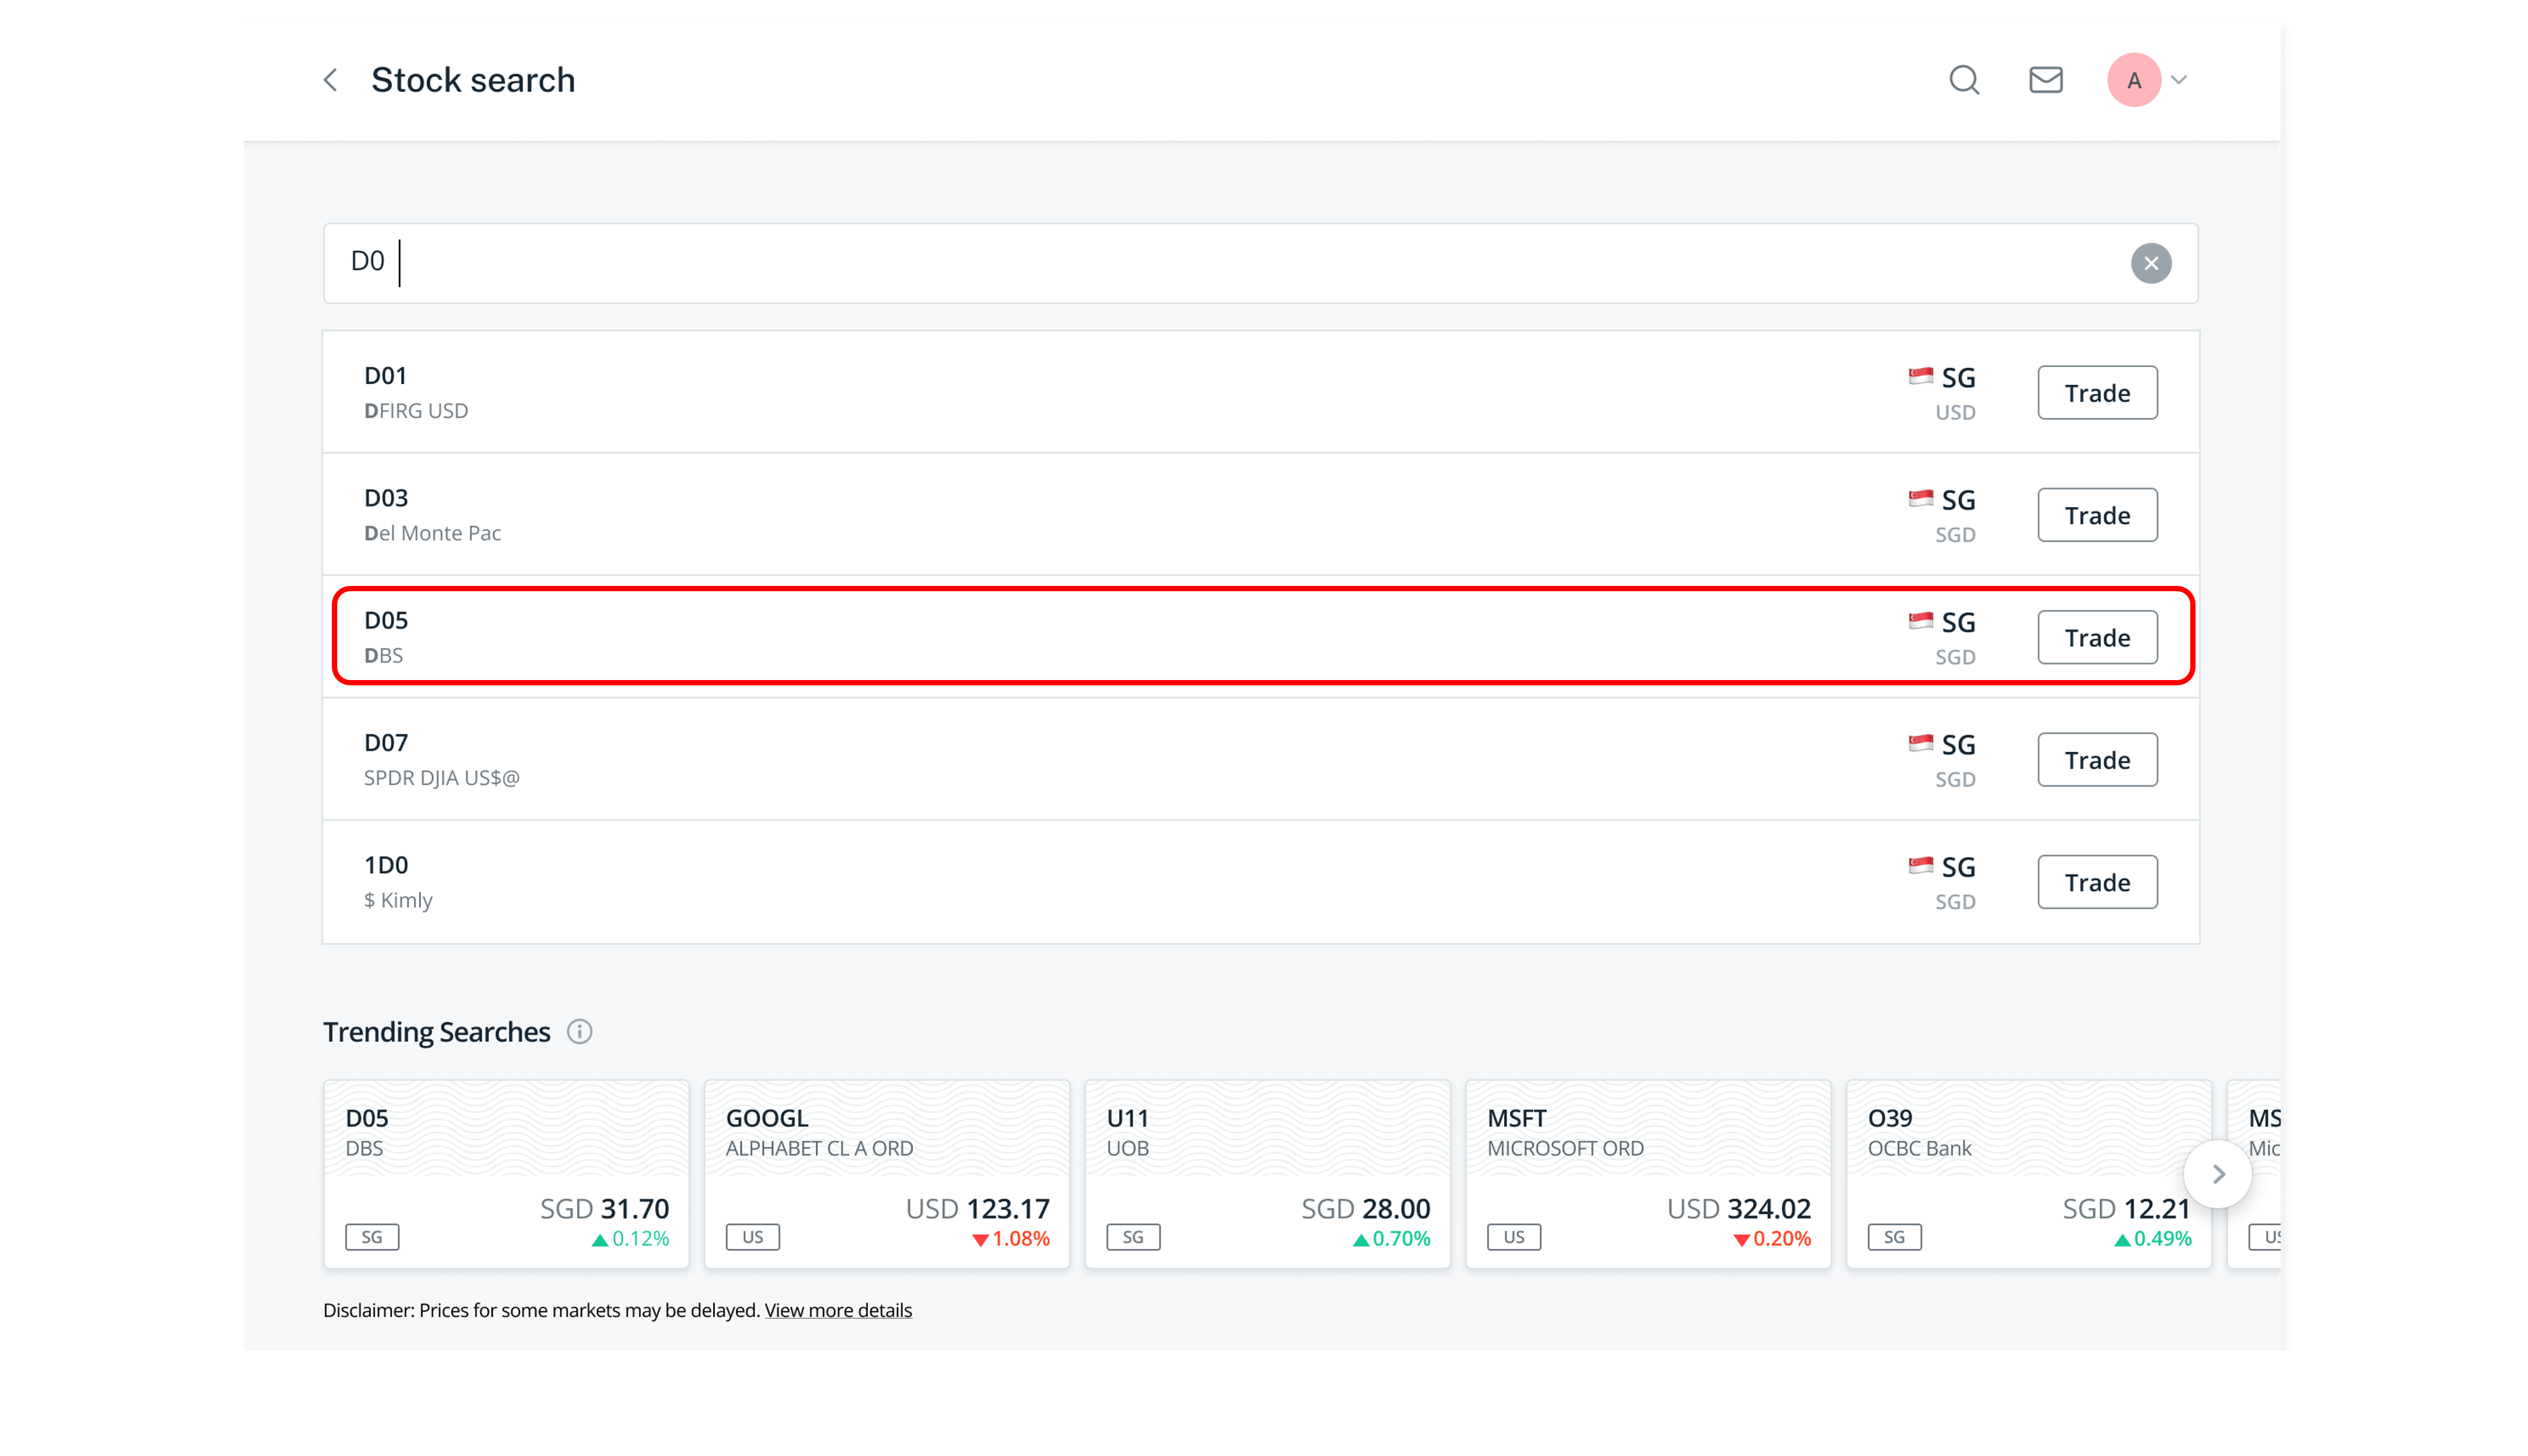Click the SGD 28.00 price value

pos(1366,1209)
